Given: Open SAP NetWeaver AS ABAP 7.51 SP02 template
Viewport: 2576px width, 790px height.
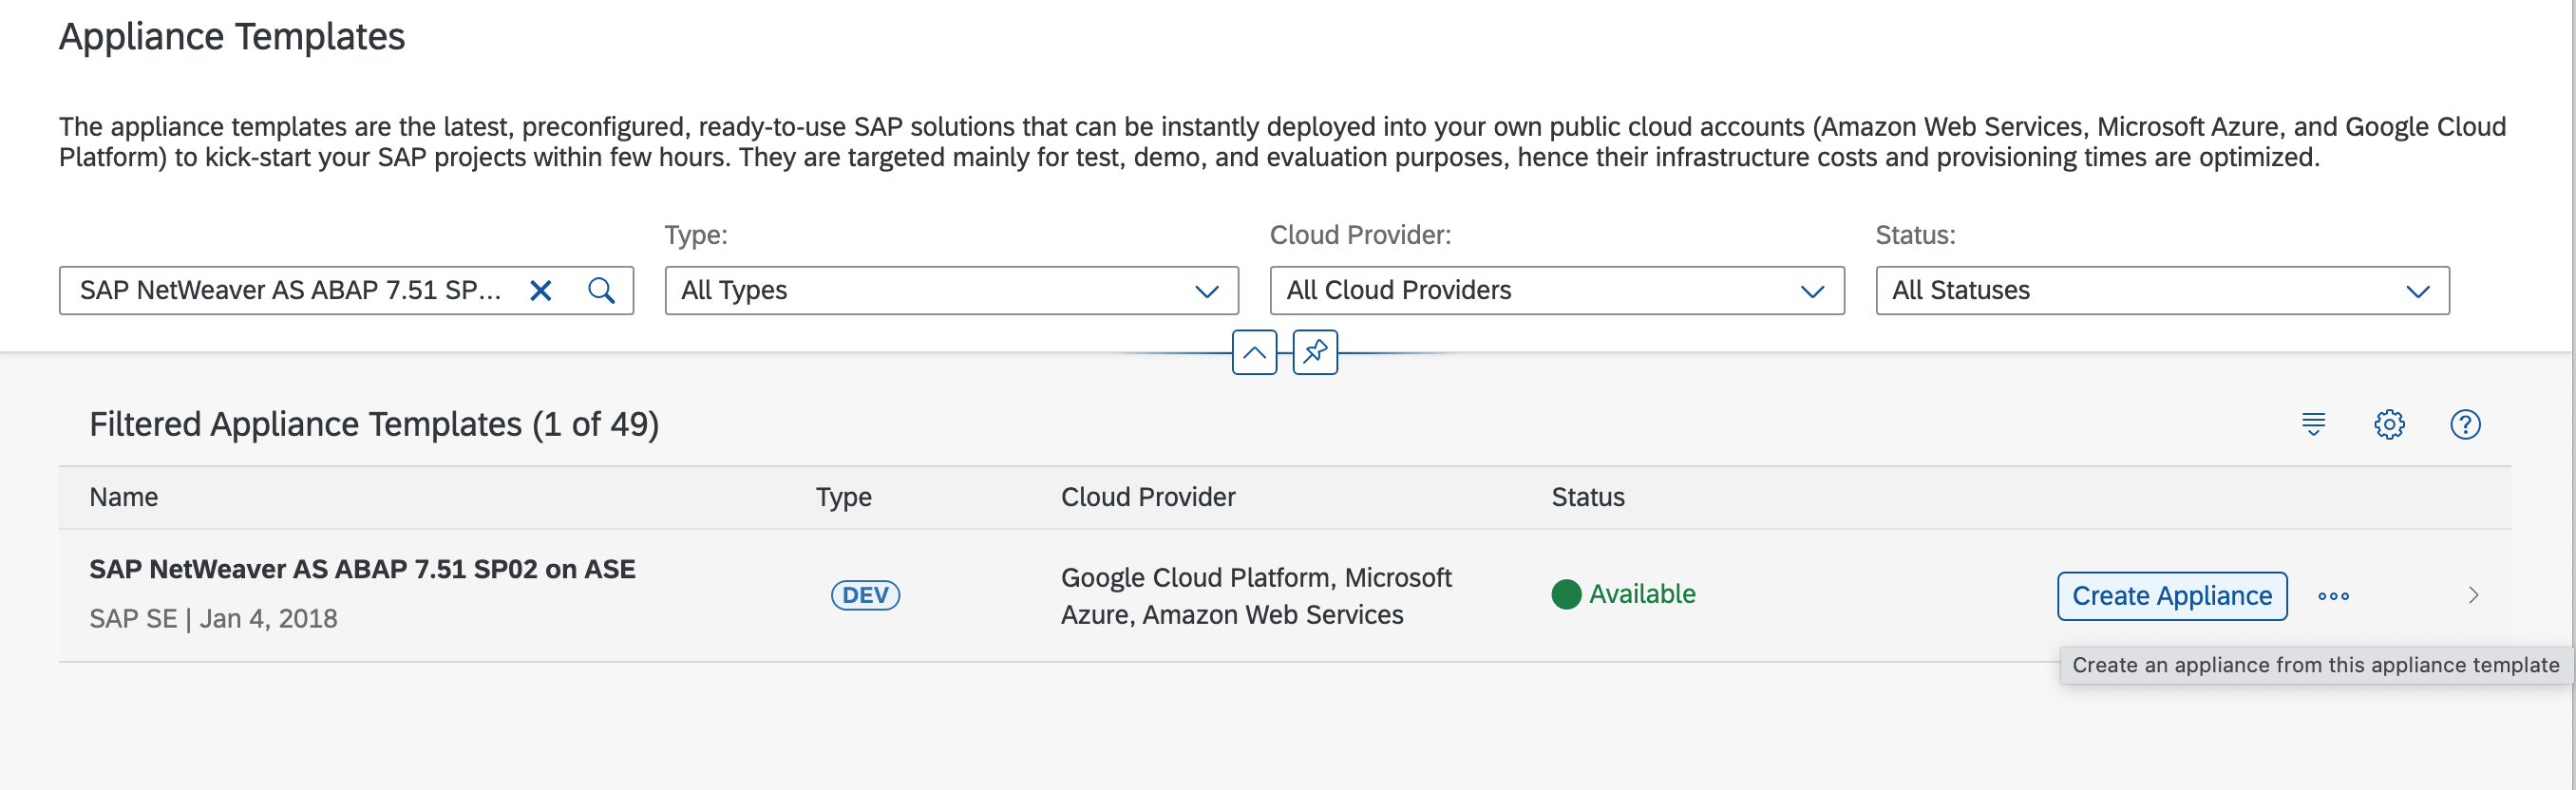Looking at the screenshot, I should click(362, 570).
